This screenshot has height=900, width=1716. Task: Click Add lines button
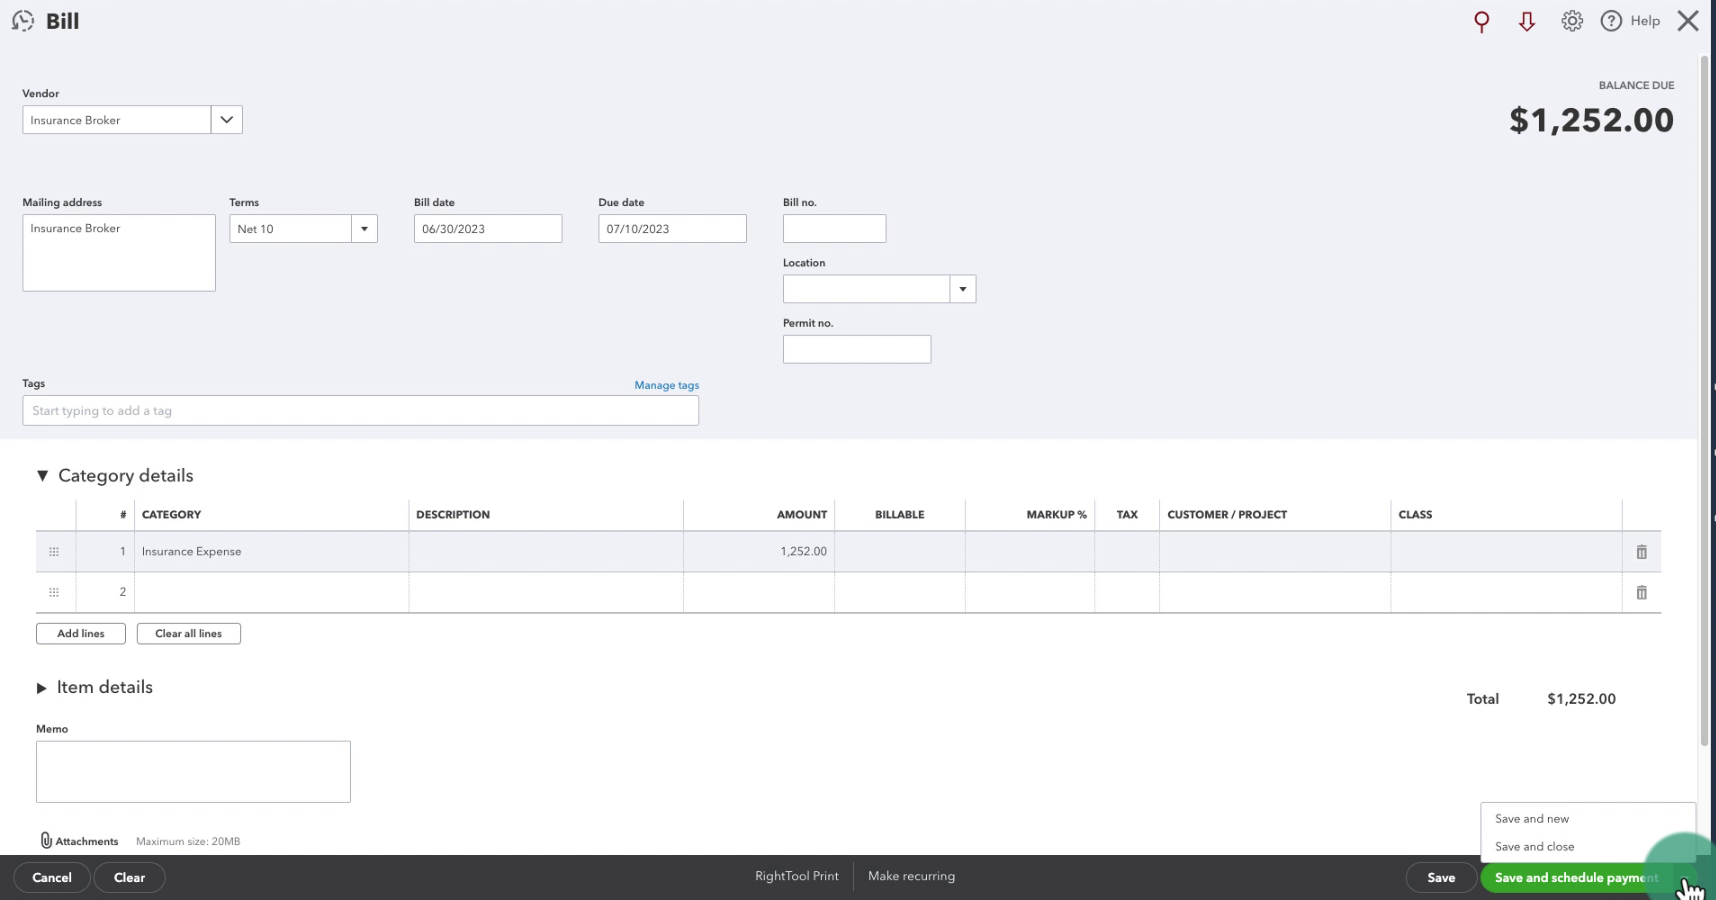click(x=81, y=634)
